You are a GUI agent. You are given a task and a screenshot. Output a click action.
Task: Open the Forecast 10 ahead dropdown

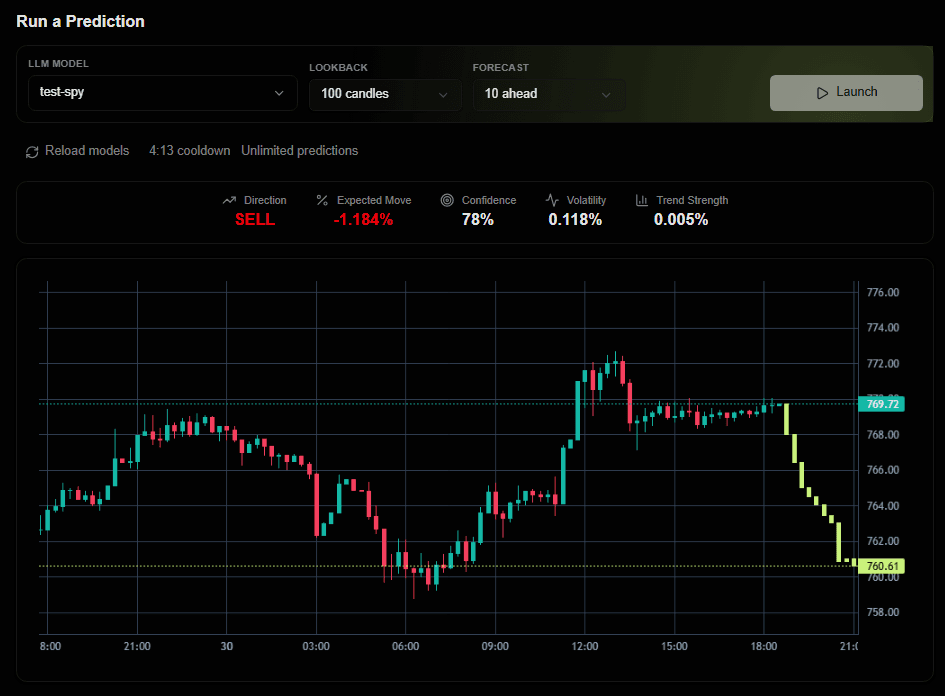pos(549,95)
